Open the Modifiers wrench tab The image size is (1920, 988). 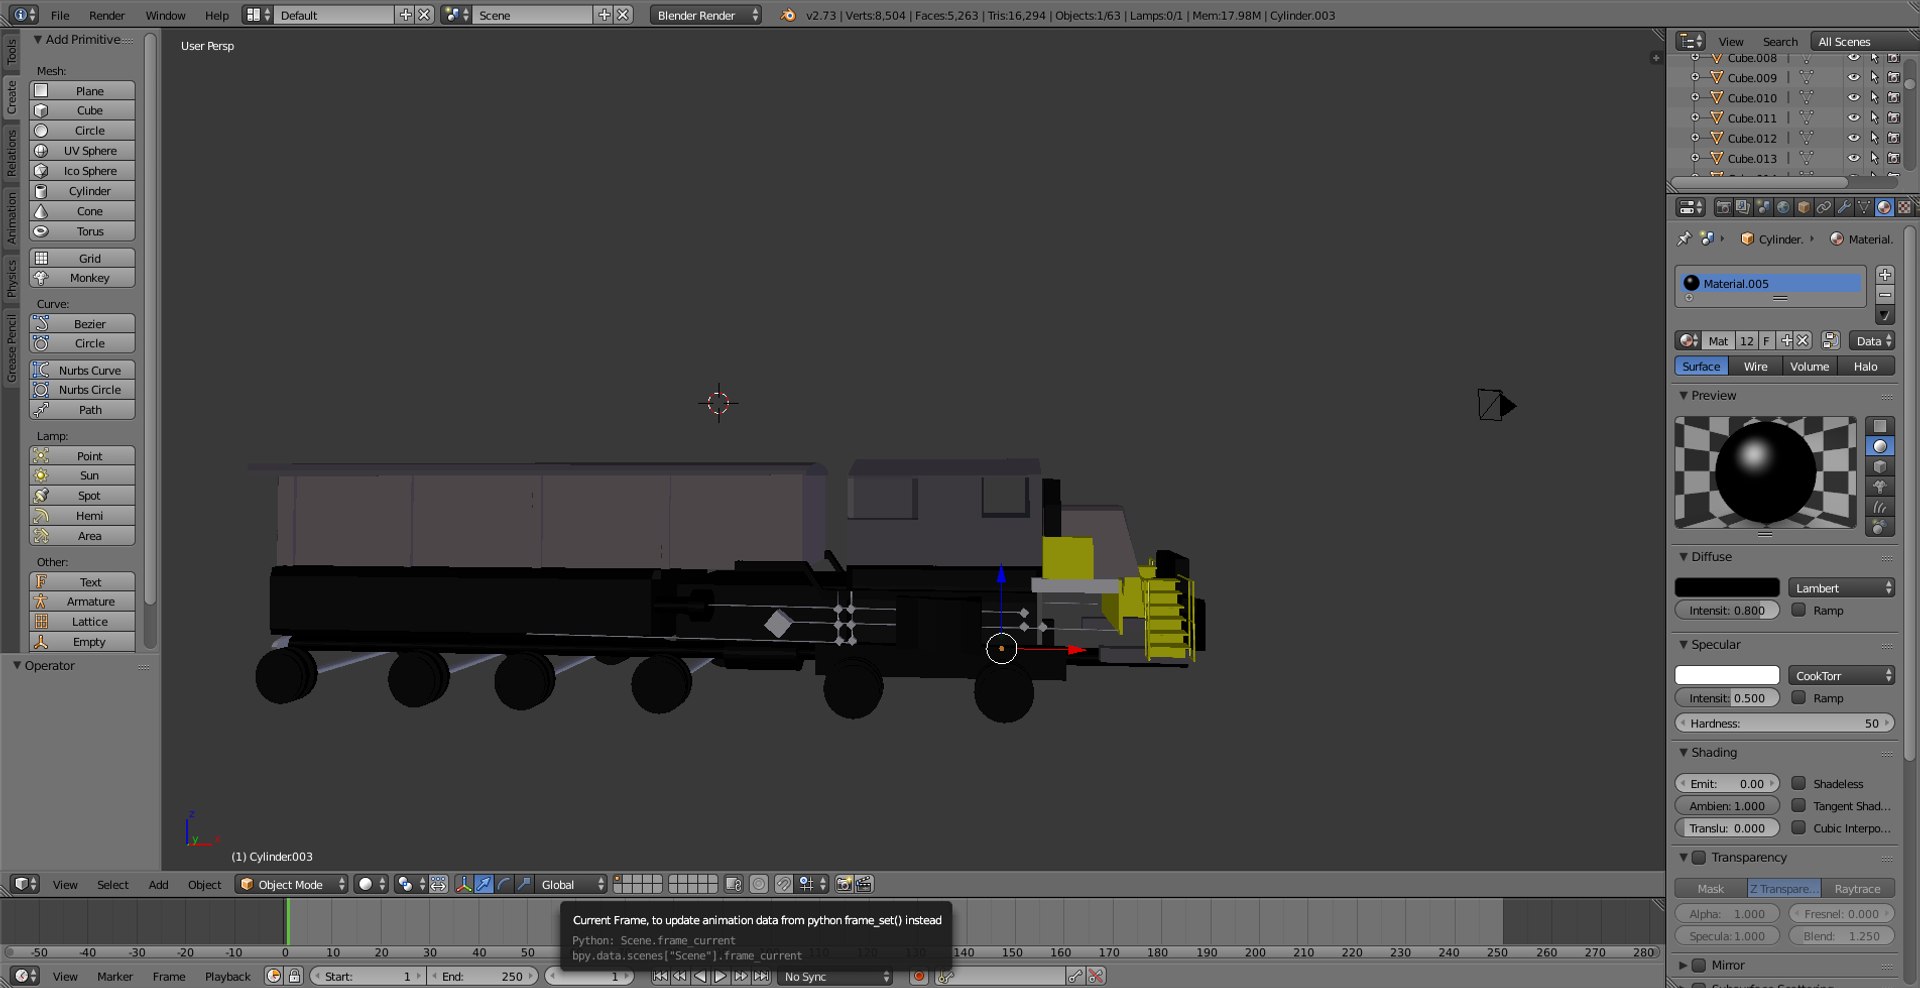(x=1843, y=207)
